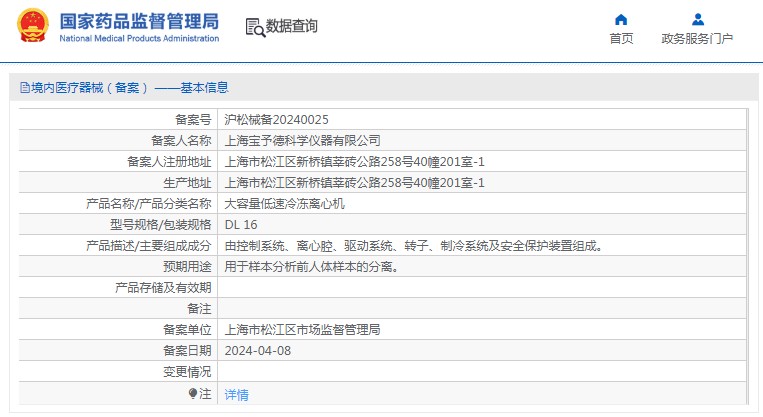Screen dimensions: 763x417
Task: Click the 预期用途 row label
Action: pos(187,267)
